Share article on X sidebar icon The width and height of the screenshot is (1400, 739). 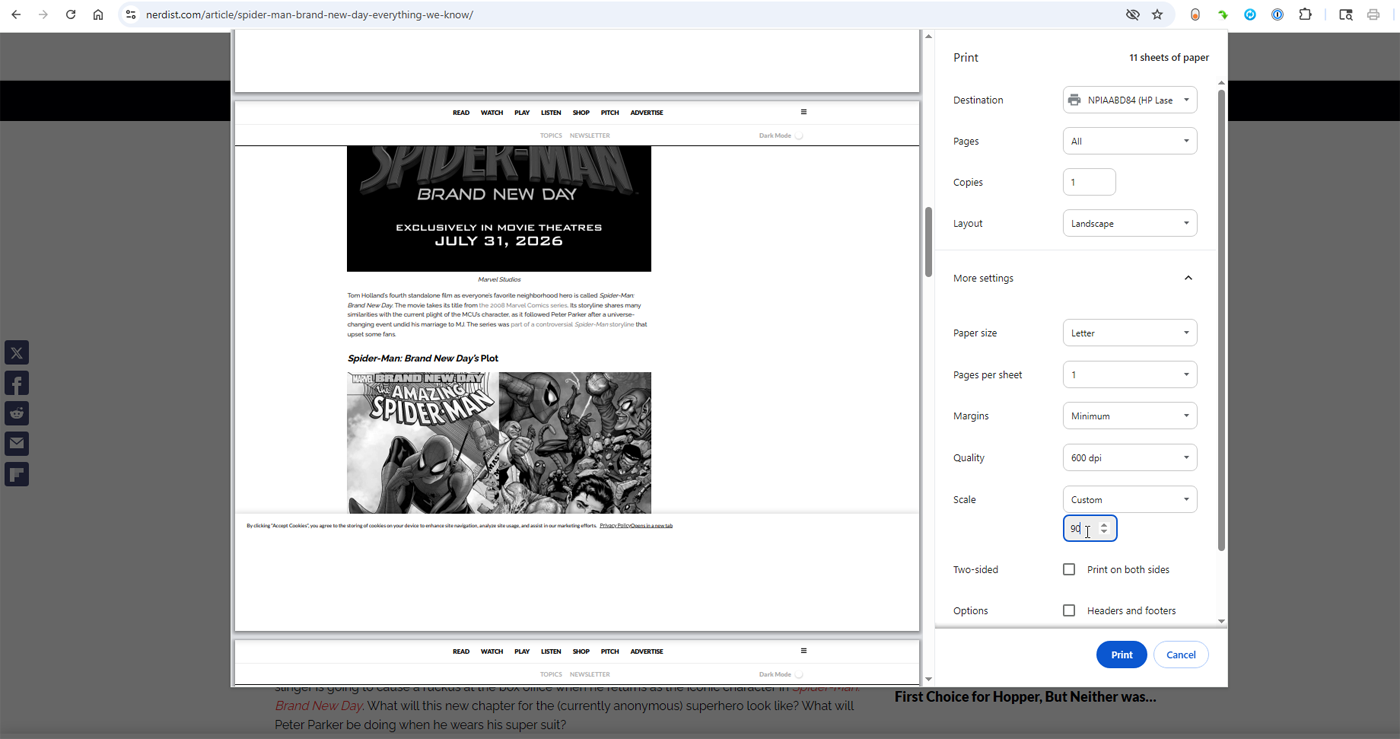pos(17,352)
